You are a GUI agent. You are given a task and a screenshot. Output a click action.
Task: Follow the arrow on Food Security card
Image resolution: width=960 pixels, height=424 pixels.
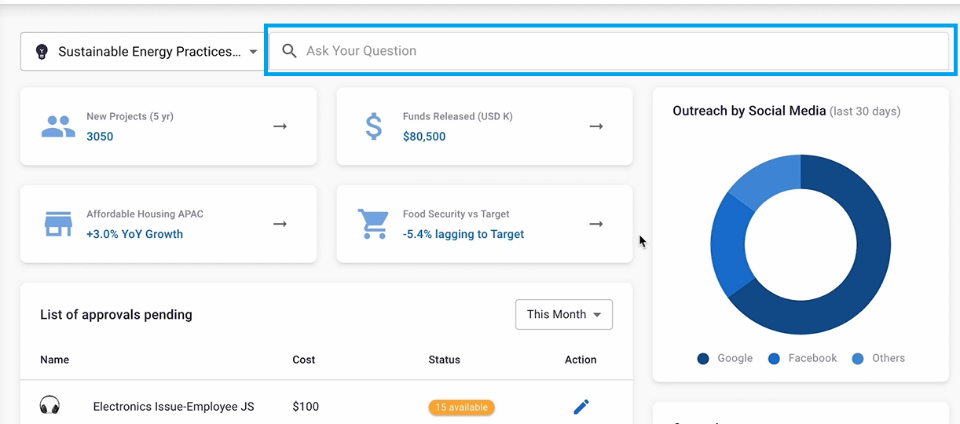click(x=596, y=224)
